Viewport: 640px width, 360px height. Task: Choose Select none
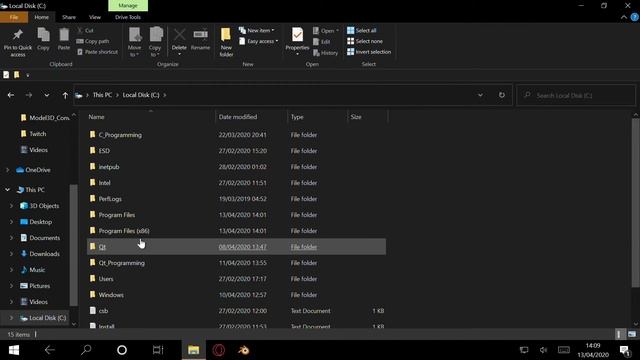pyautogui.click(x=365, y=41)
